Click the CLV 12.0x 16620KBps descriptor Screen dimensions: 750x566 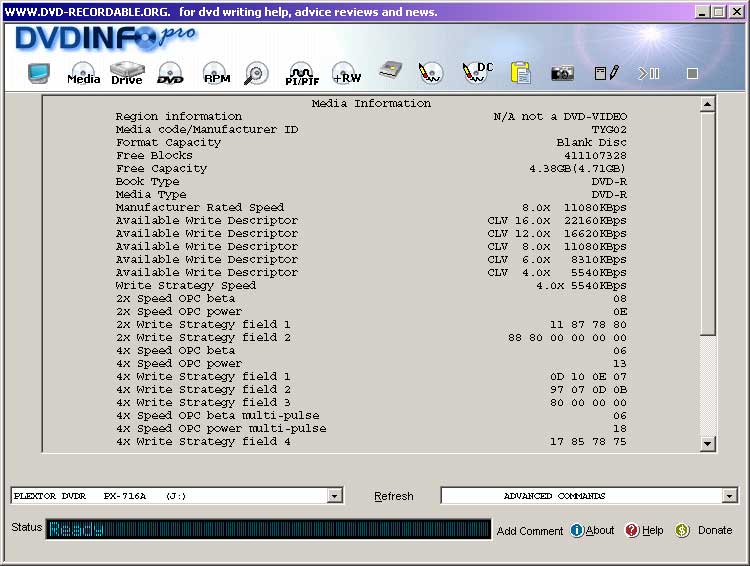coord(557,233)
